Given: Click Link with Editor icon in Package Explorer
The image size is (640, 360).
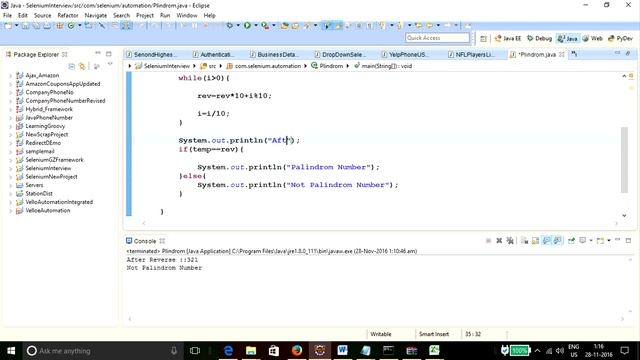Looking at the screenshot, I should coord(82,66).
